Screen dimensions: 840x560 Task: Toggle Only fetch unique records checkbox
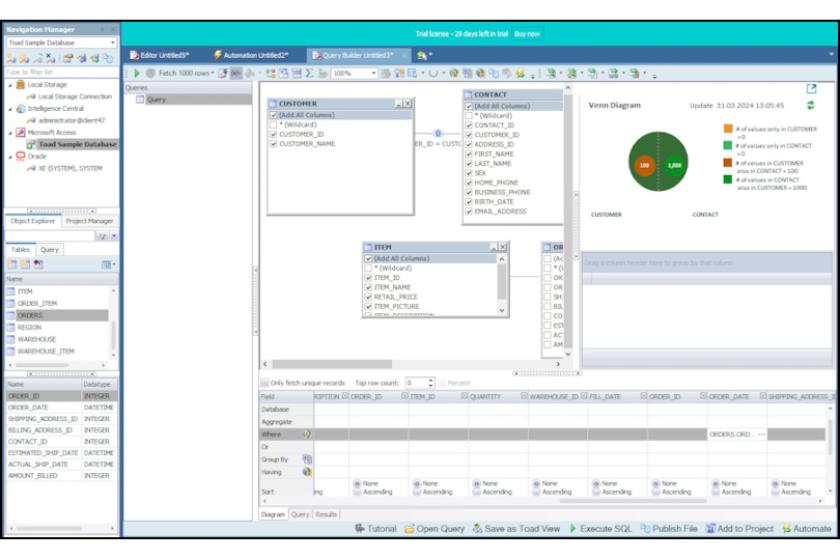click(265, 383)
